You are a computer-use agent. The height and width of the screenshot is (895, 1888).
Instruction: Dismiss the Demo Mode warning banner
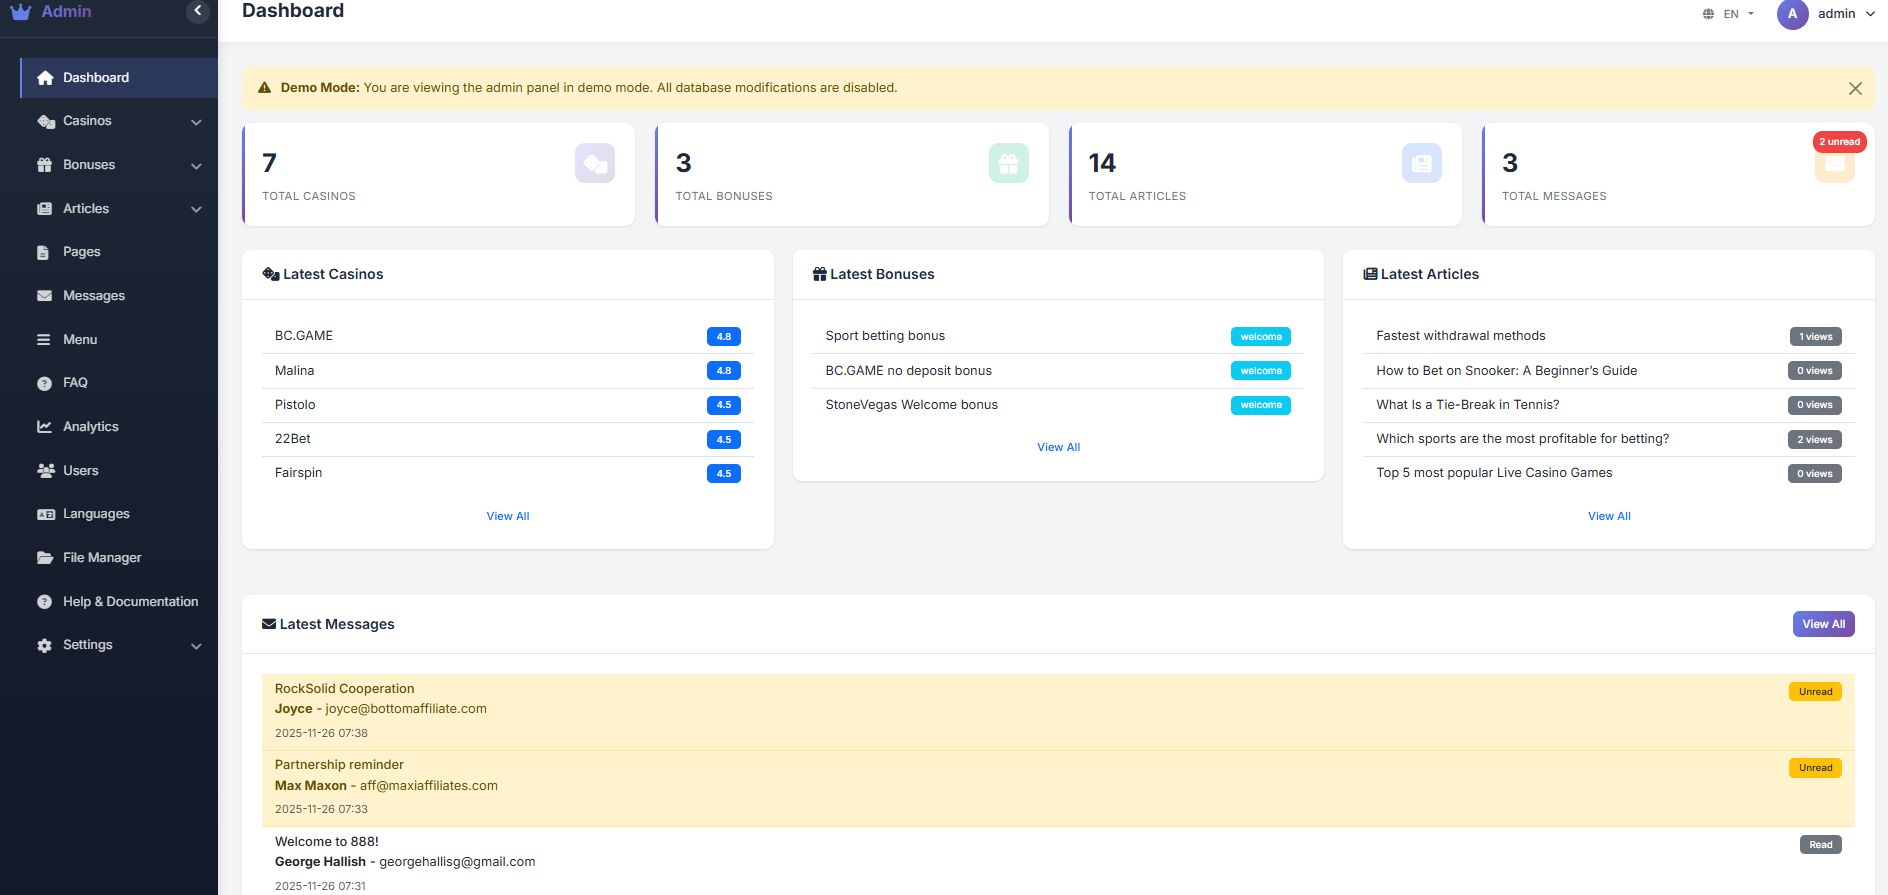1854,88
